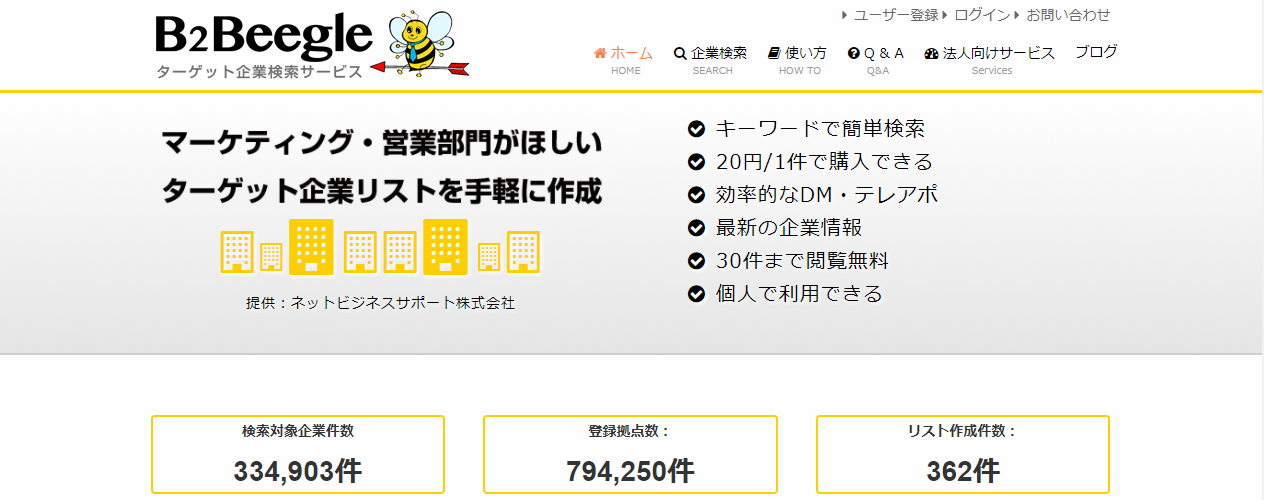Open the 使い方 HOW TO menu

tap(798, 60)
